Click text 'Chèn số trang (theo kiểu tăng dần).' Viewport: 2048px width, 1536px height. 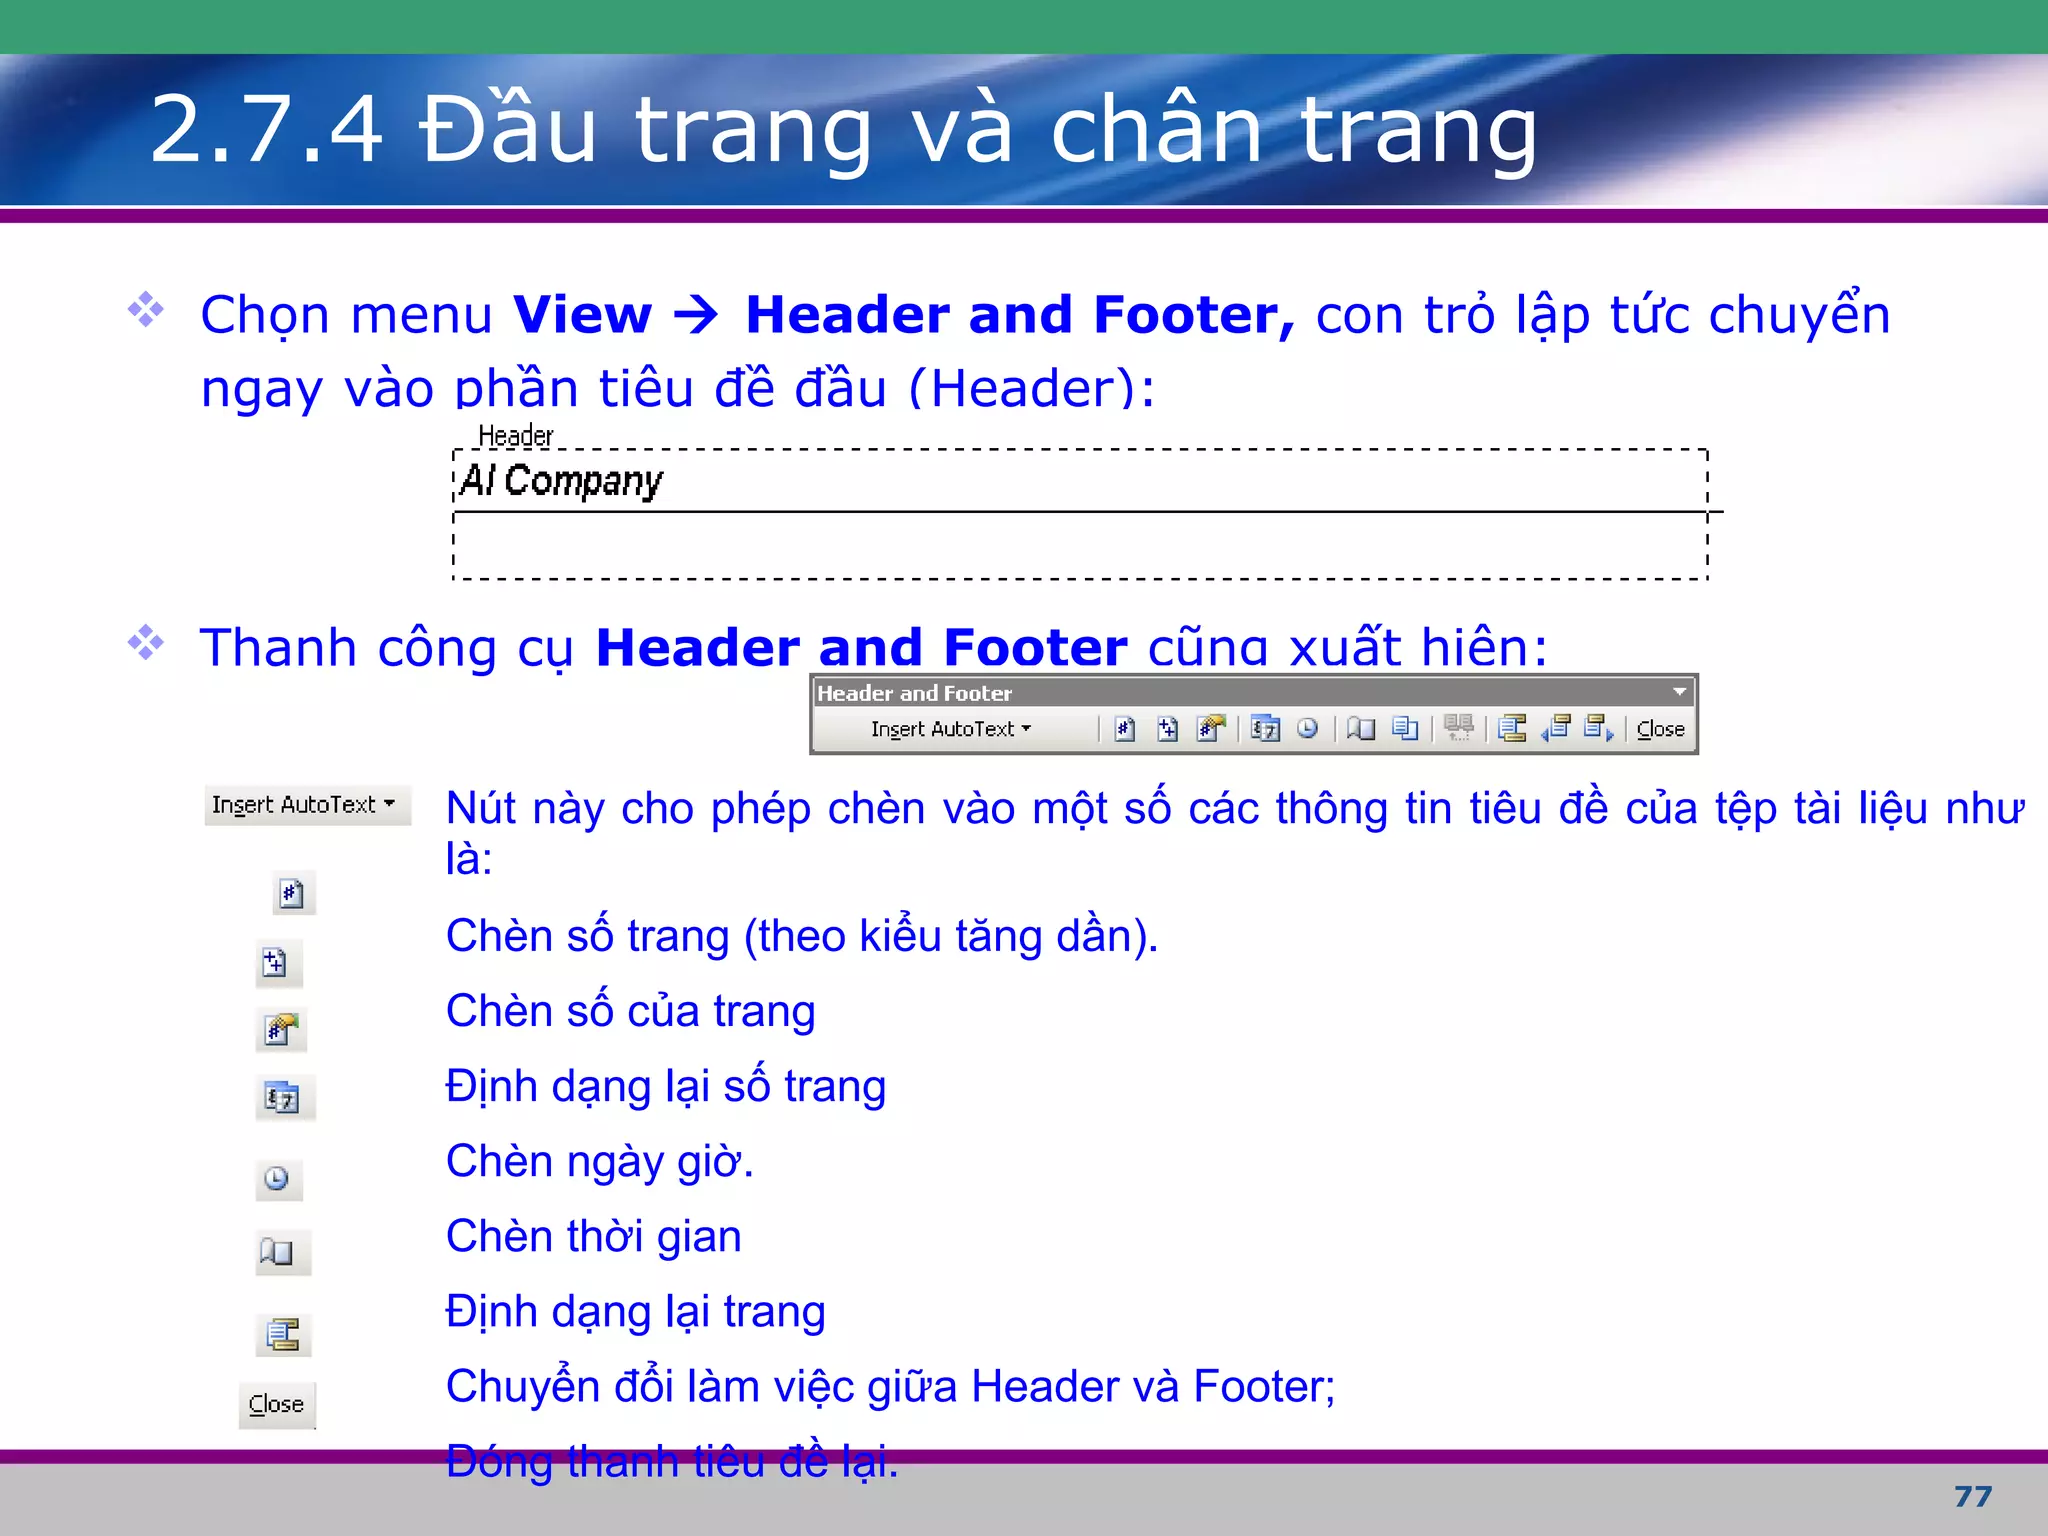[801, 936]
